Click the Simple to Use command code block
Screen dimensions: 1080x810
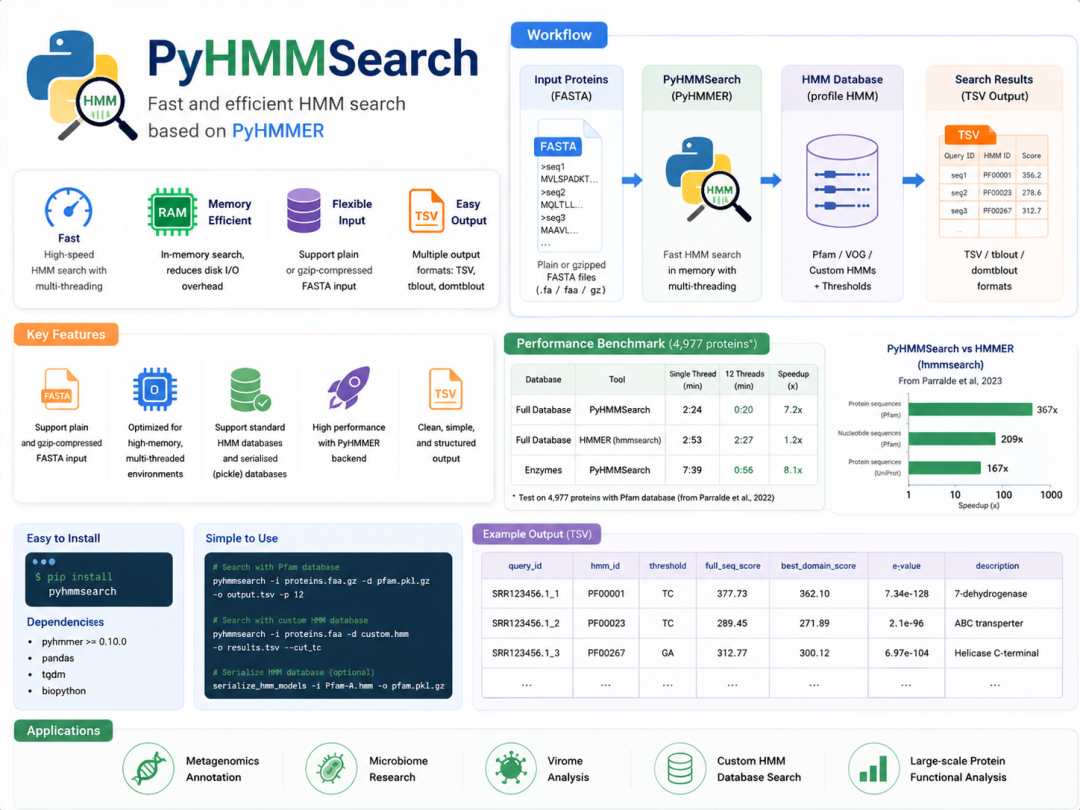point(328,625)
